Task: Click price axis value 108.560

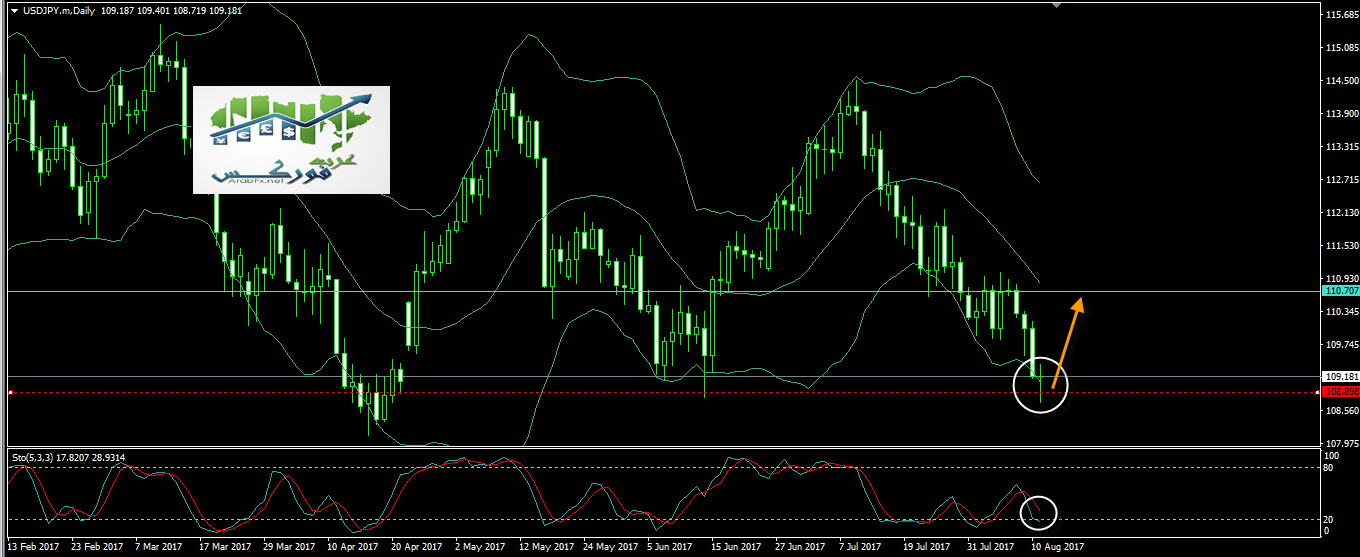Action: coord(1341,411)
